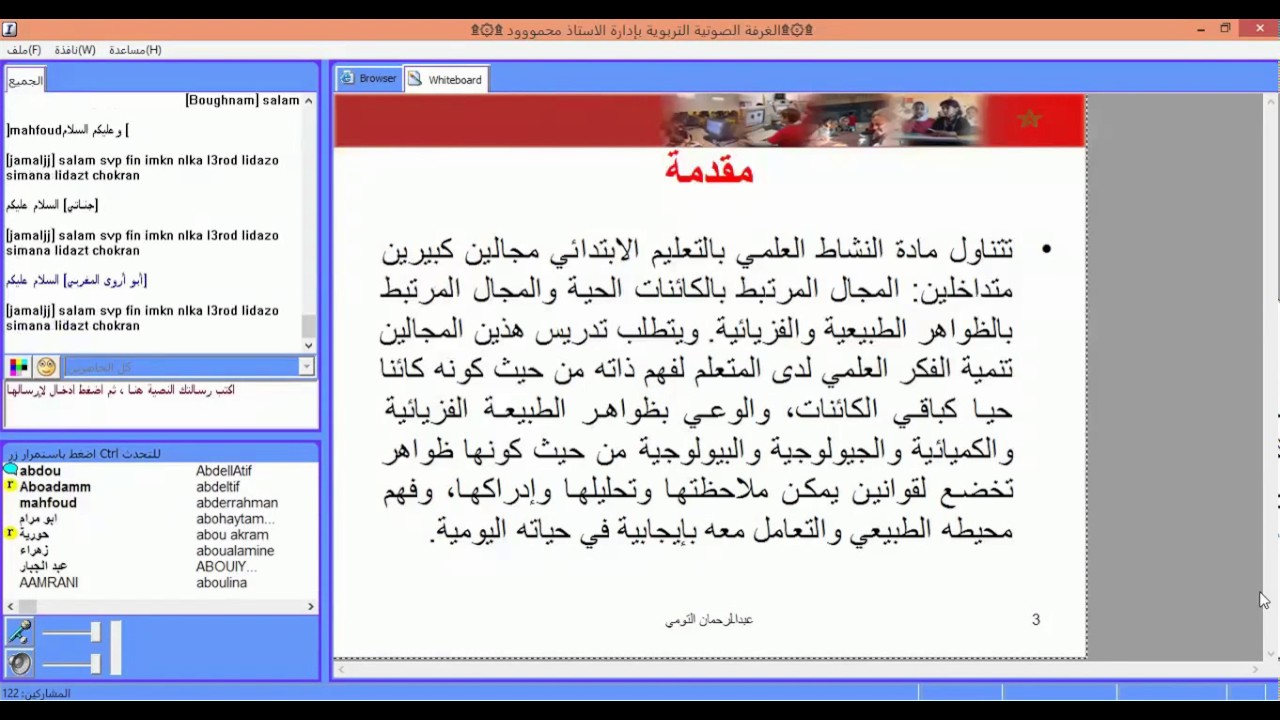Switch to the Browser tab
The width and height of the screenshot is (1280, 720).
pos(368,78)
